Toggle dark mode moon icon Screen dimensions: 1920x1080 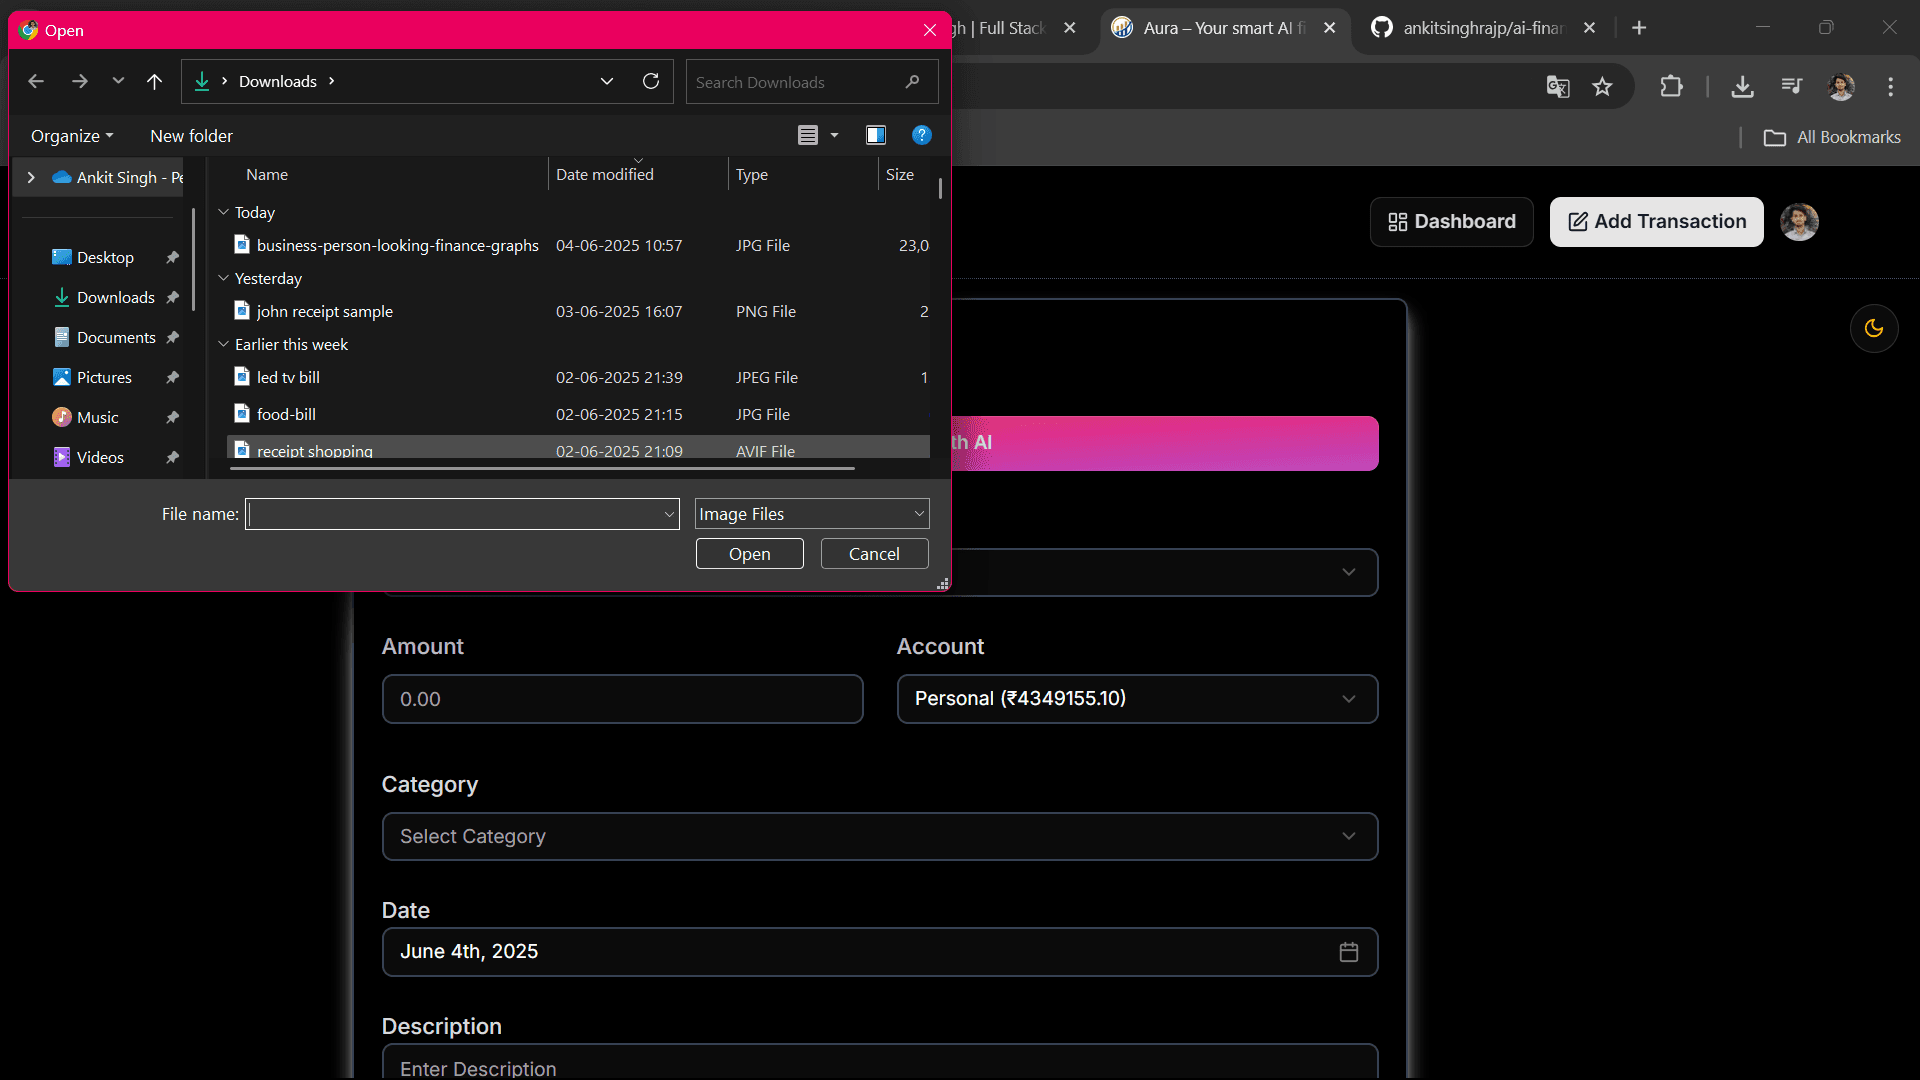pyautogui.click(x=1874, y=328)
